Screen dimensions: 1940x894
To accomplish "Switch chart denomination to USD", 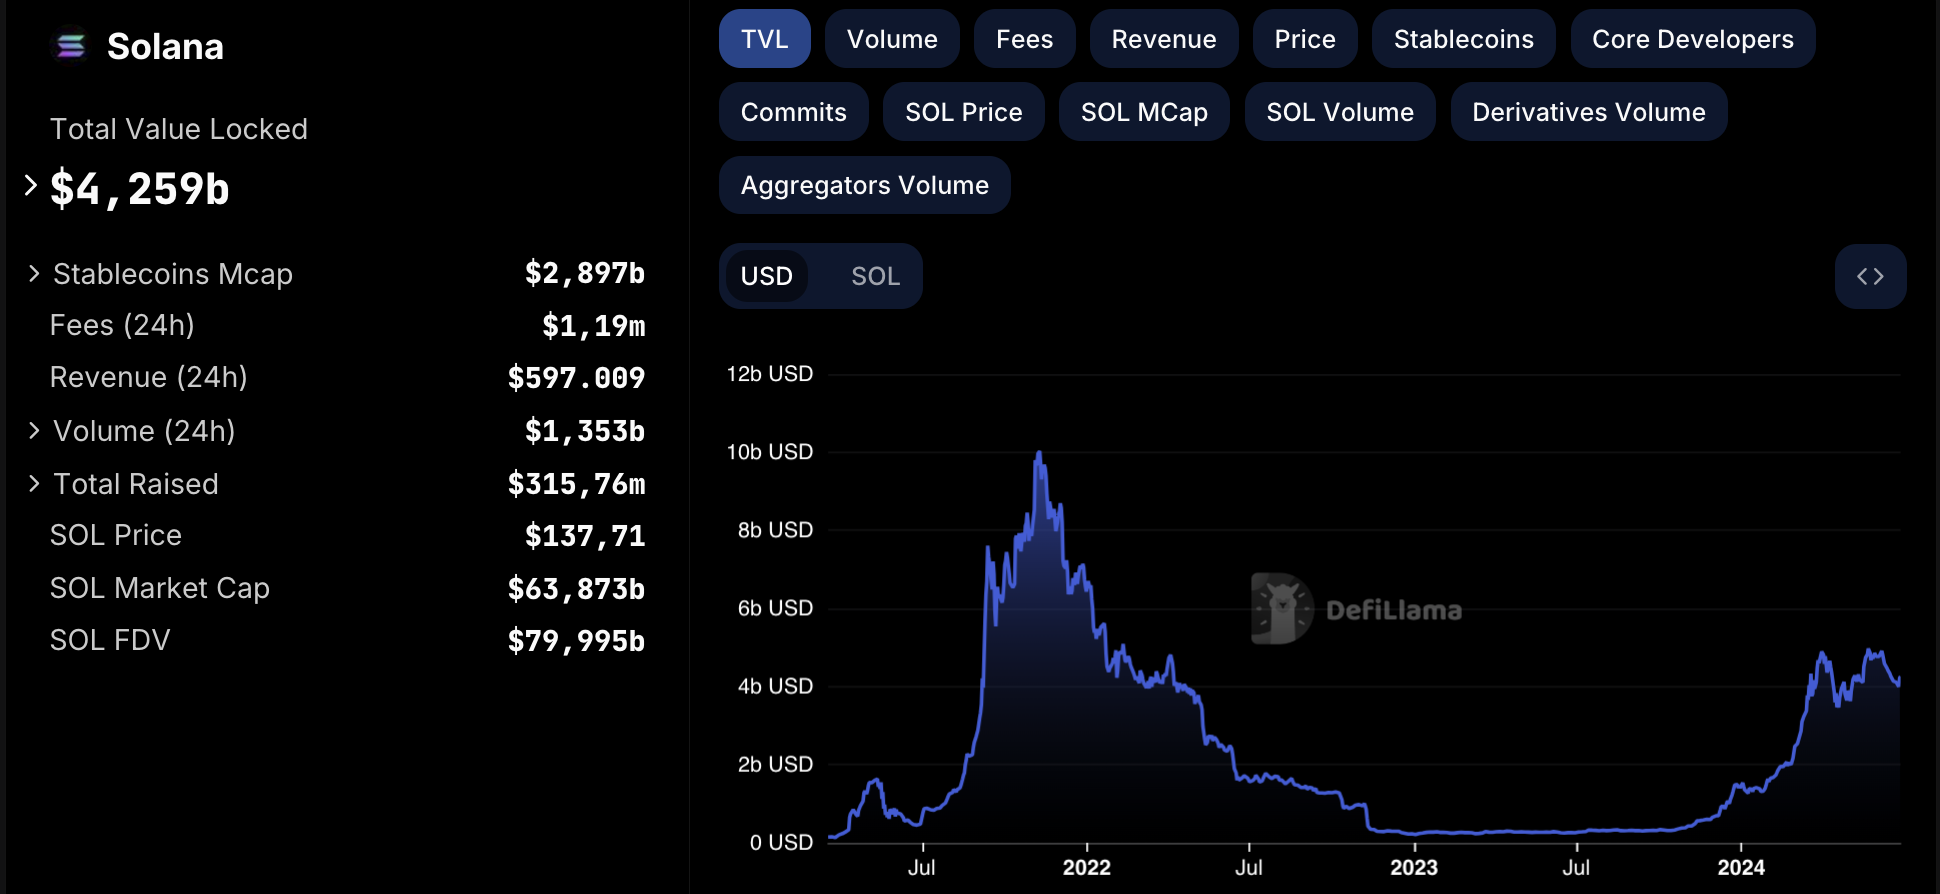I will (766, 276).
